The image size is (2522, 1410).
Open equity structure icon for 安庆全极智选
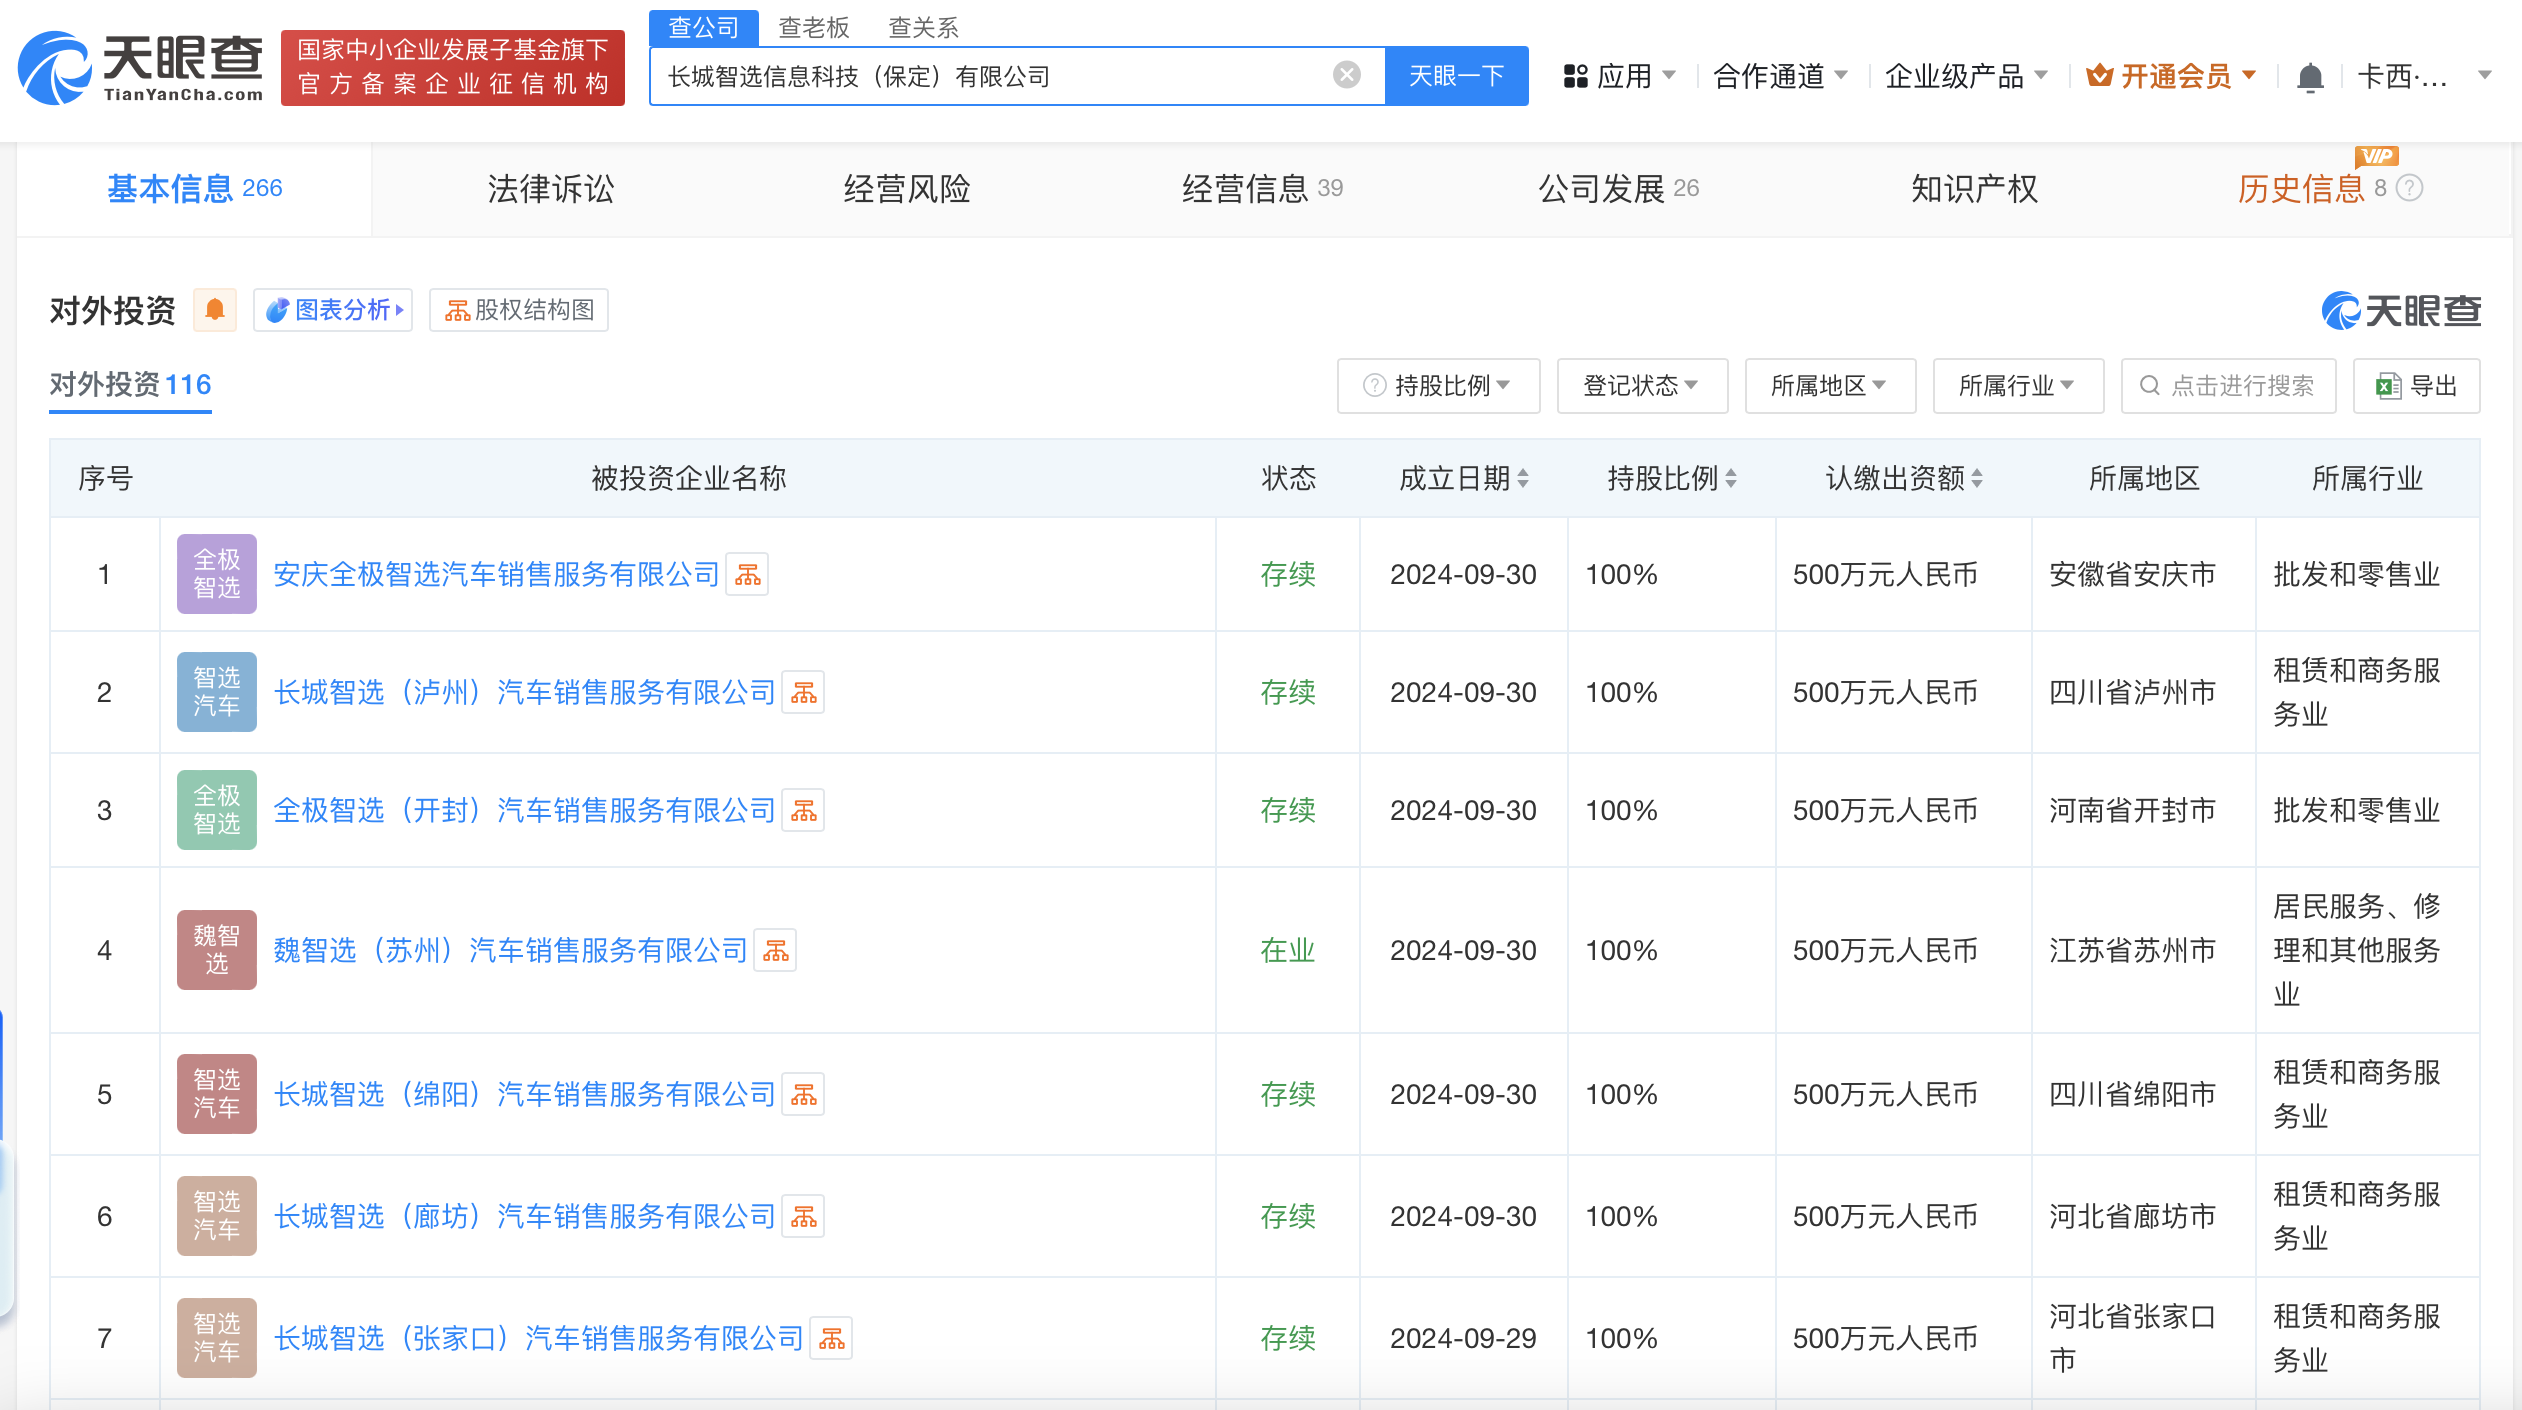pyautogui.click(x=747, y=575)
